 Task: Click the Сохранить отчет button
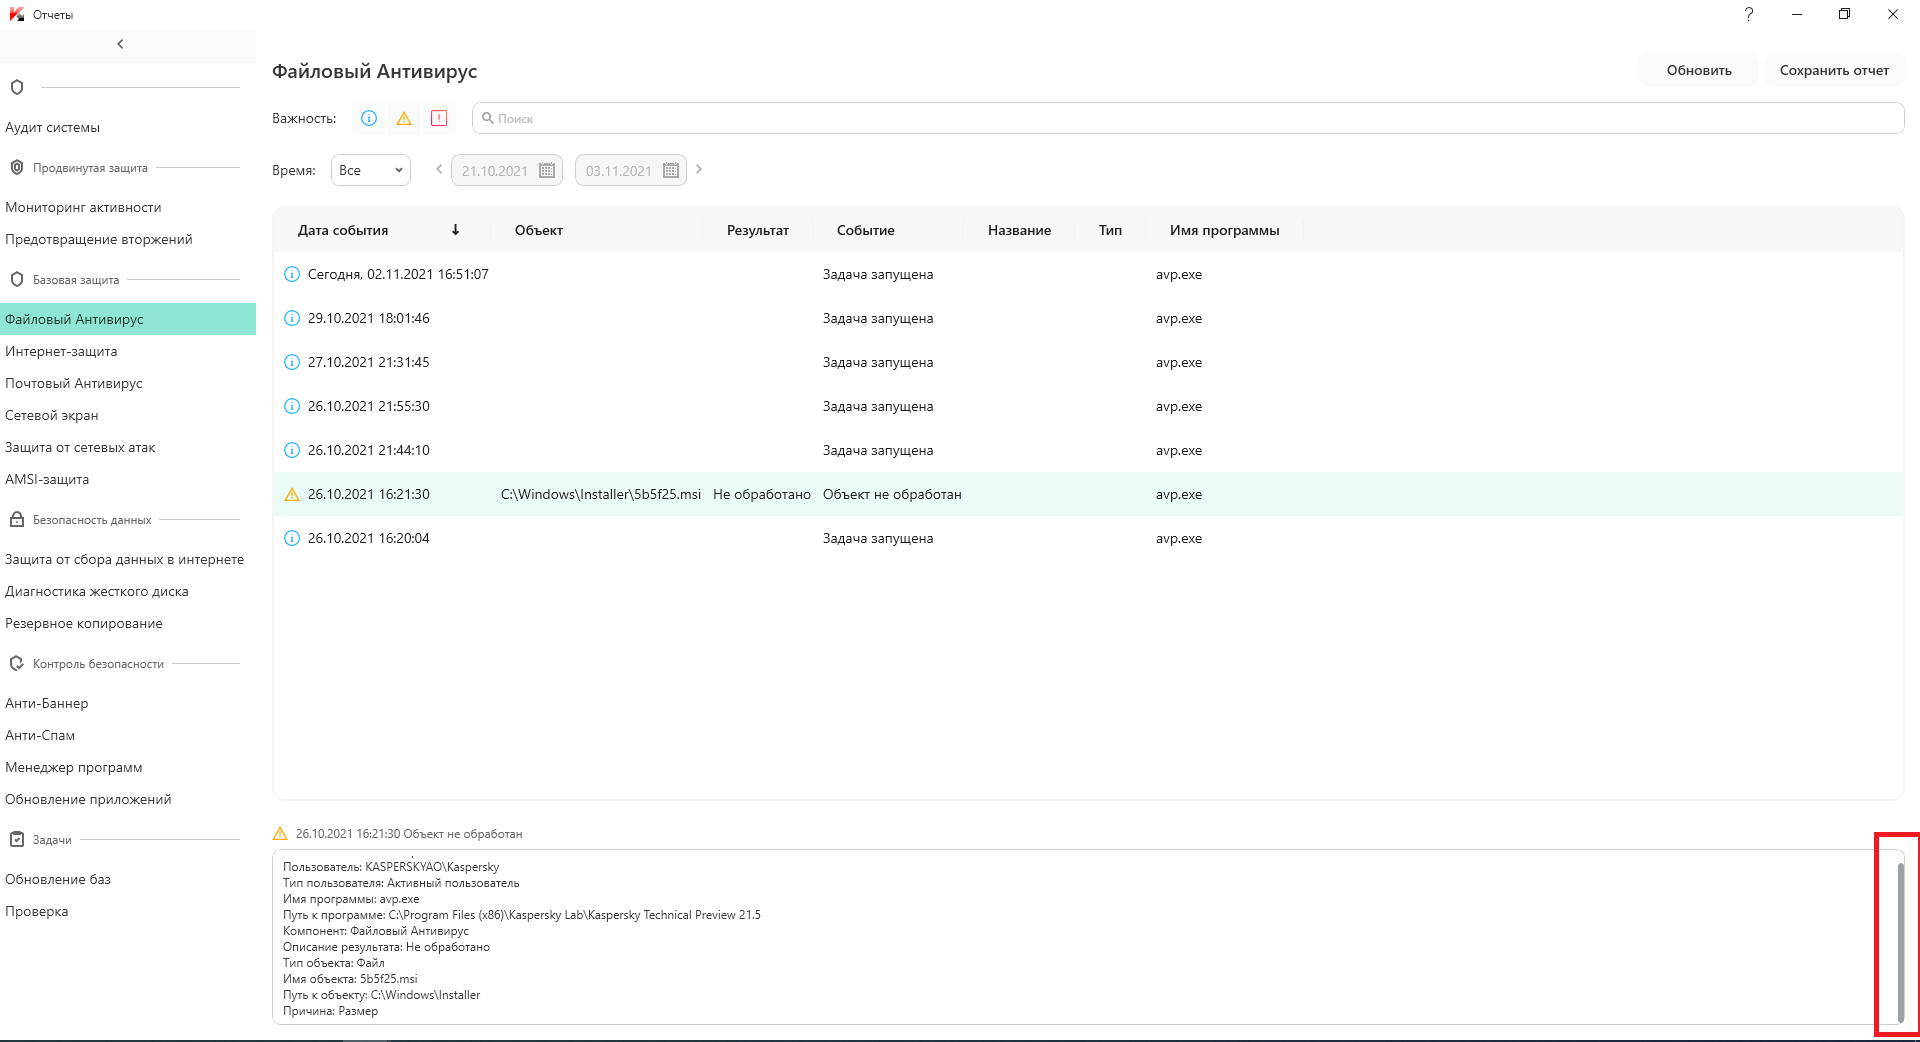(1834, 70)
